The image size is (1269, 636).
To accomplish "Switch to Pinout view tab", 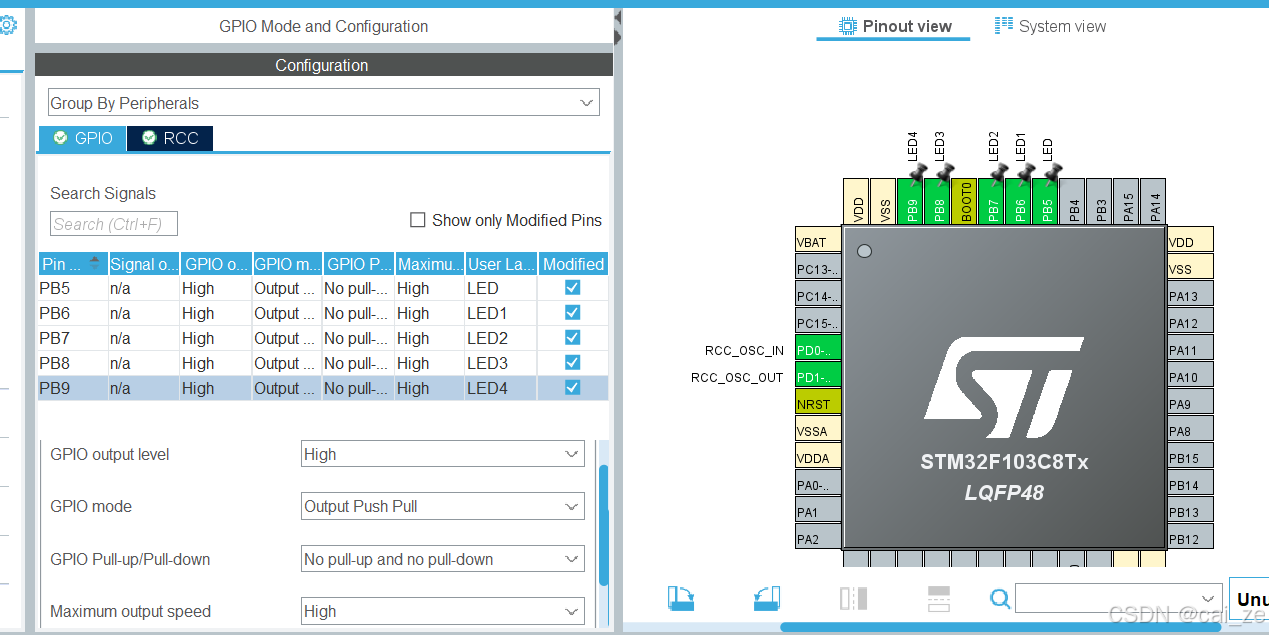I will 894,26.
